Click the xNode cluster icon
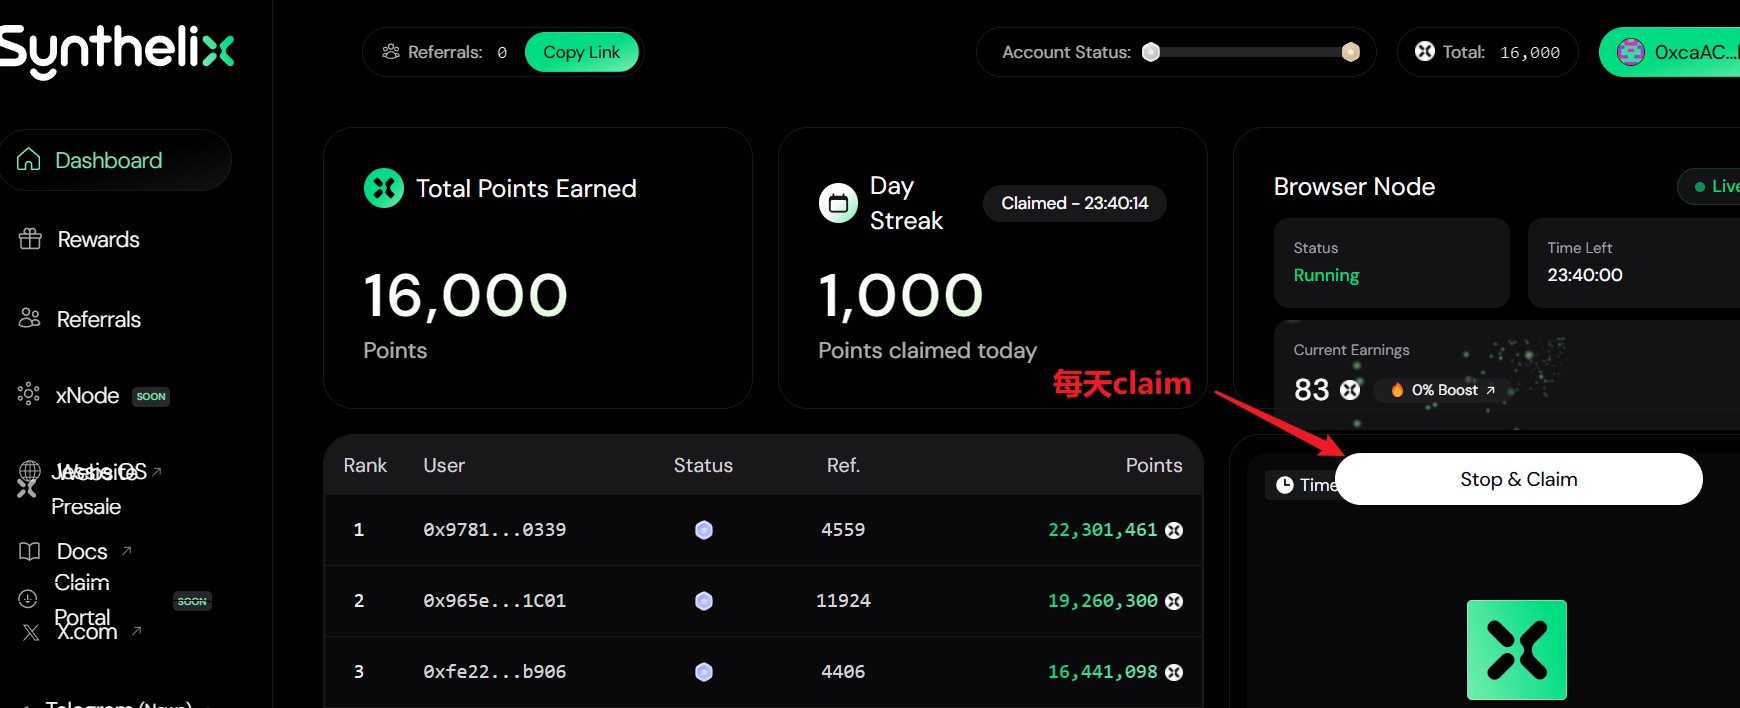Viewport: 1740px width, 708px height. click(x=29, y=394)
